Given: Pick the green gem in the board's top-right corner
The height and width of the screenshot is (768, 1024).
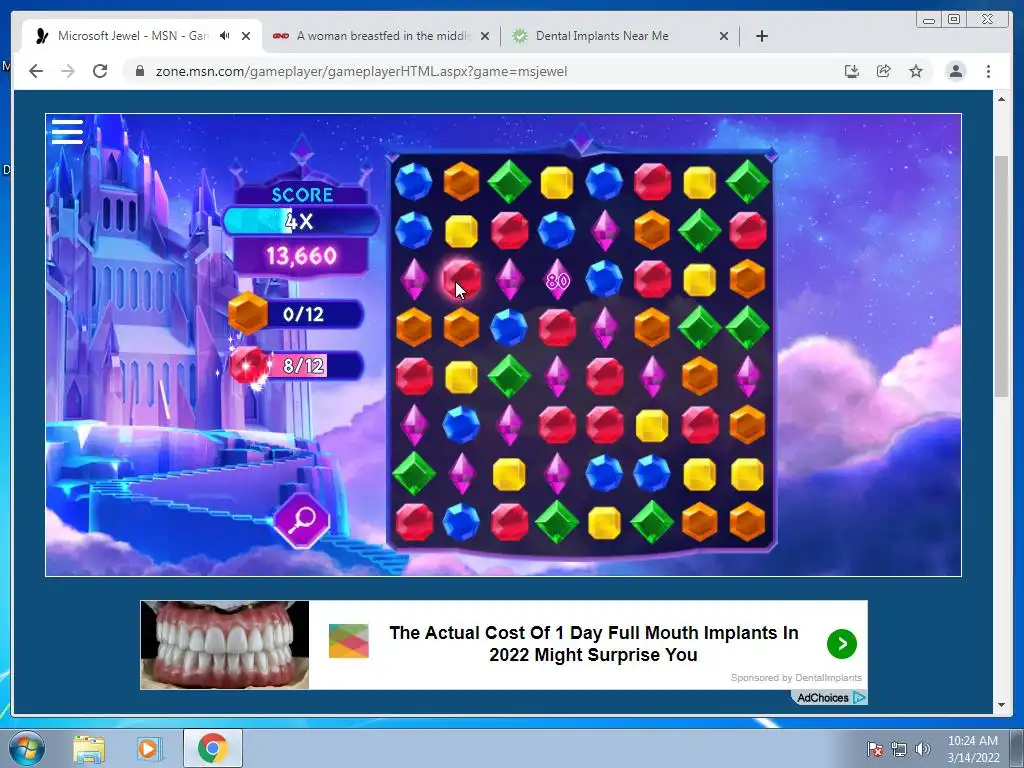Looking at the screenshot, I should click(x=747, y=181).
